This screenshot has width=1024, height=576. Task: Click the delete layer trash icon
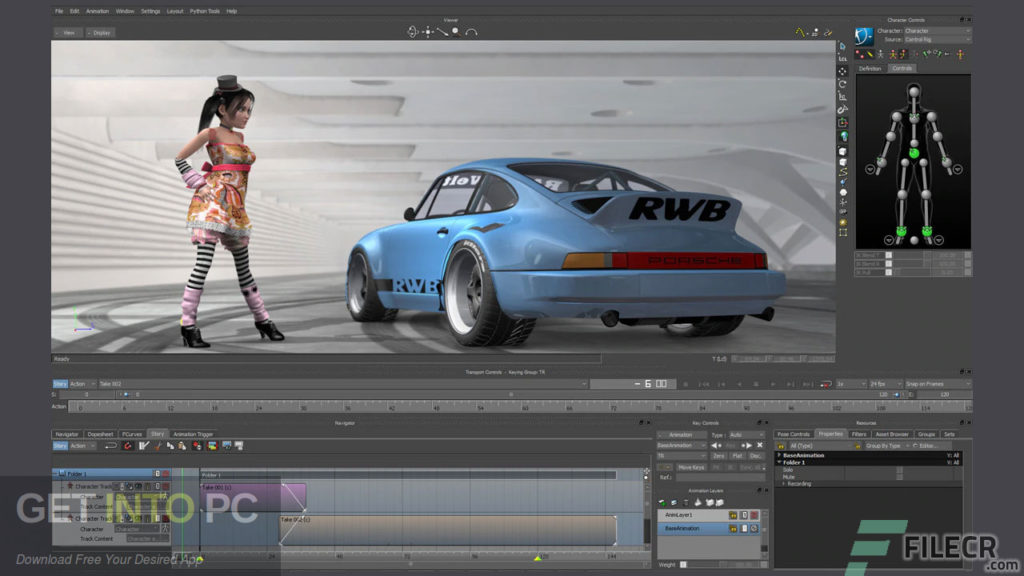pos(686,502)
